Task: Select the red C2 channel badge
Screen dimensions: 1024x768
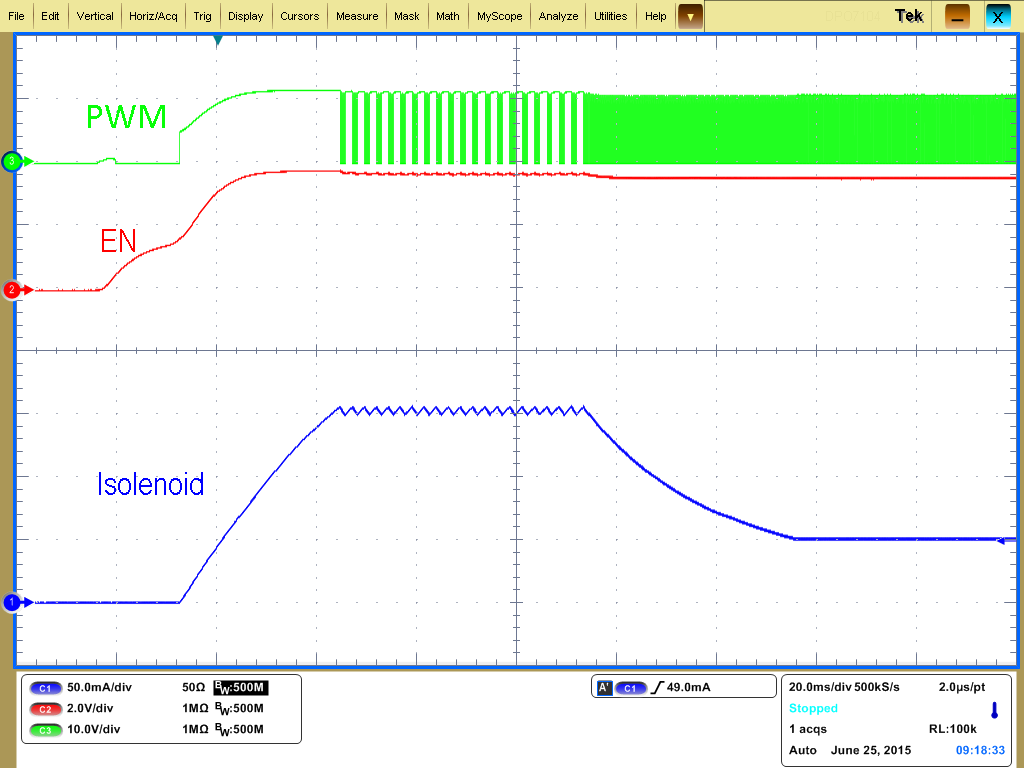Action: (x=45, y=708)
